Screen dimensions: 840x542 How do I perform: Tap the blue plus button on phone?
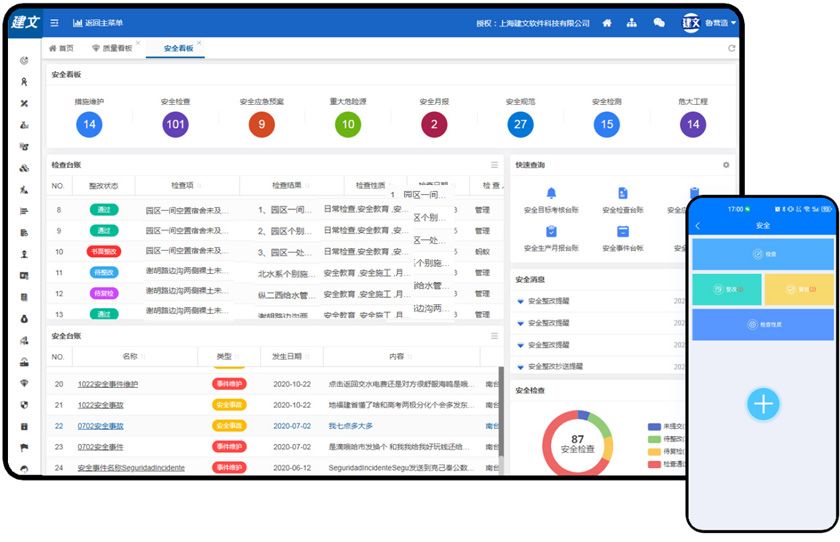pyautogui.click(x=763, y=403)
